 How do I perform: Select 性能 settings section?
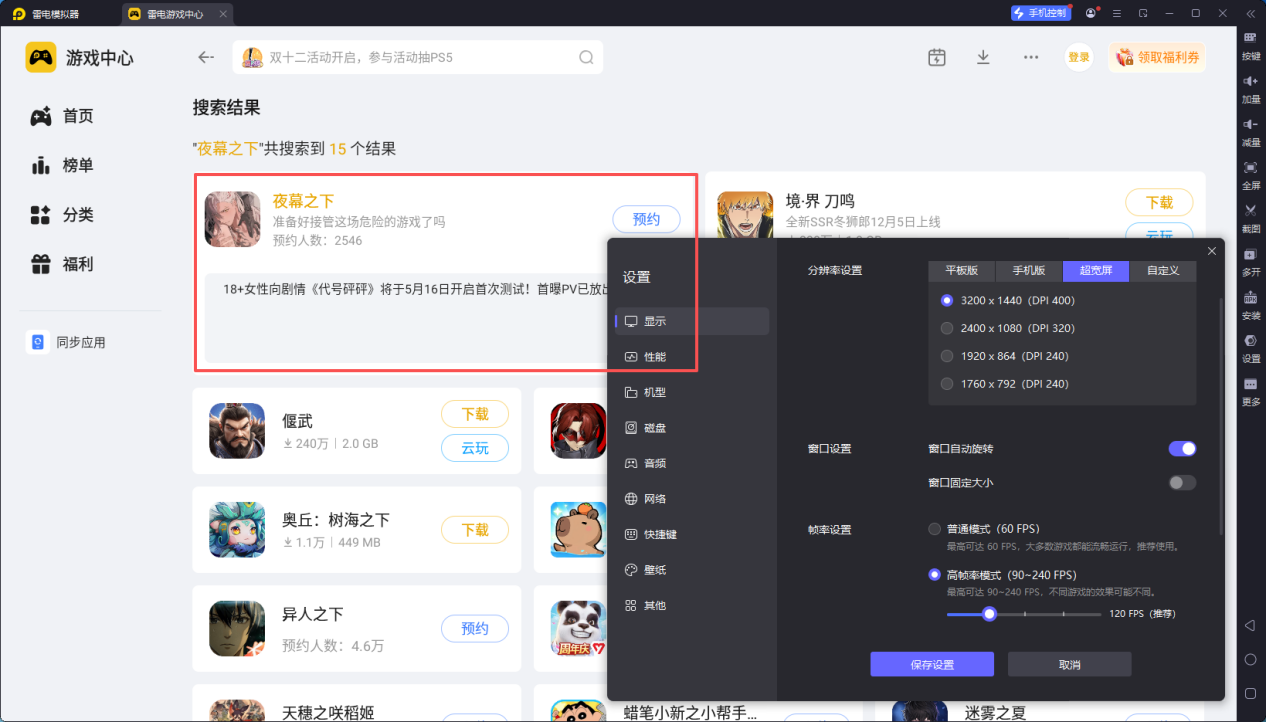click(692, 356)
